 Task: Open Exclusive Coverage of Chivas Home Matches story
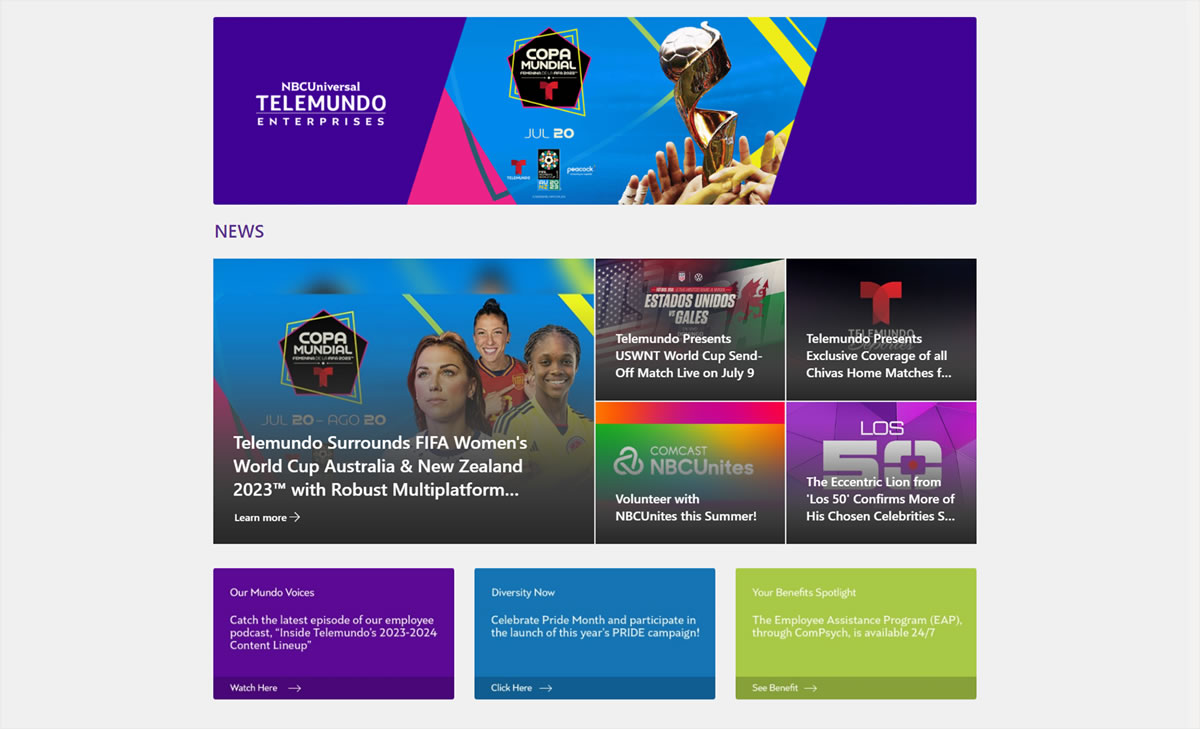(881, 329)
